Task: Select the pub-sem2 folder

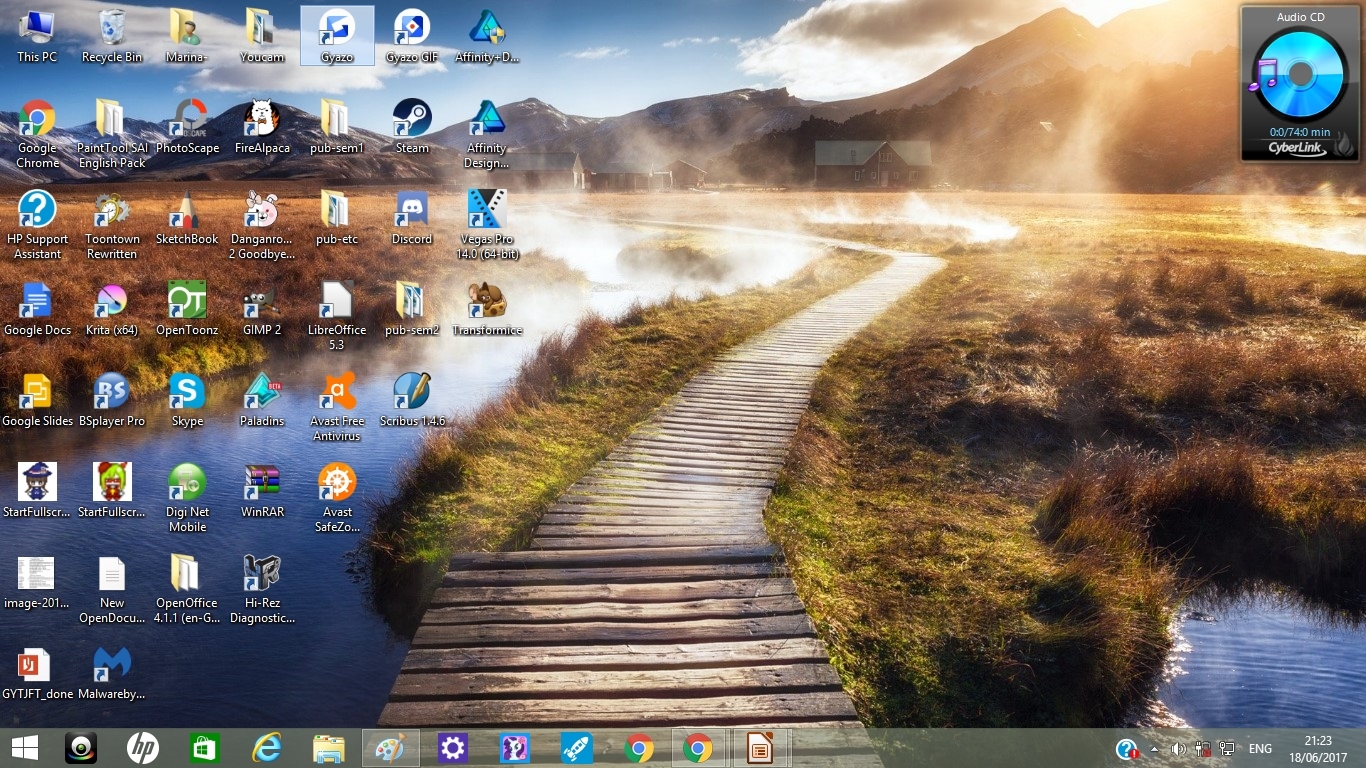Action: 412,309
